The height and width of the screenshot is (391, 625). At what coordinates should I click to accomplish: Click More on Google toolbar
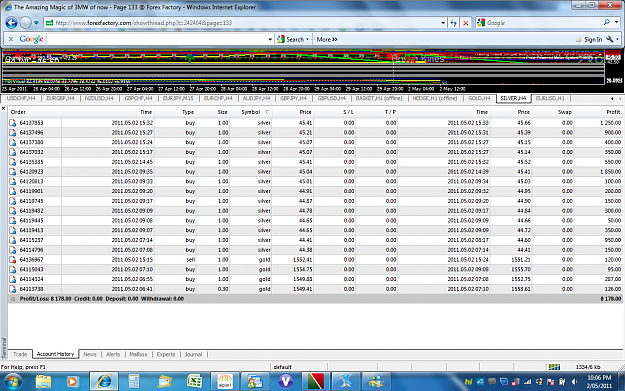pyautogui.click(x=327, y=39)
